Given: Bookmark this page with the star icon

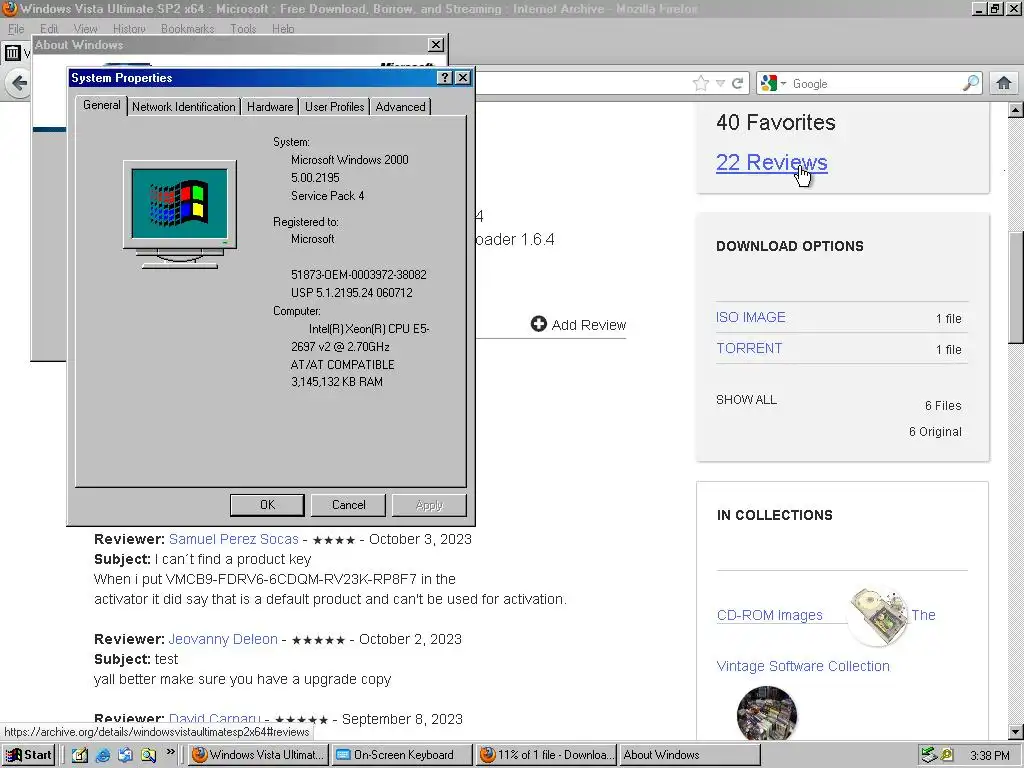Looking at the screenshot, I should coord(701,84).
